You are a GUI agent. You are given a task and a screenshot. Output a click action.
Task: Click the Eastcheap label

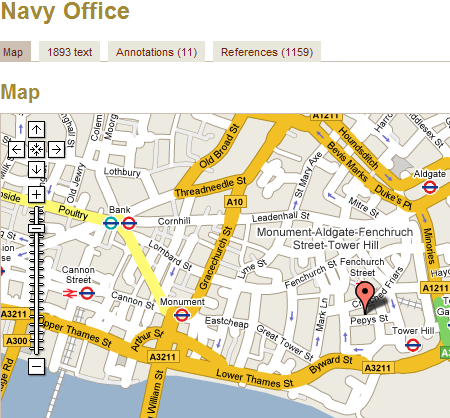[x=227, y=322]
